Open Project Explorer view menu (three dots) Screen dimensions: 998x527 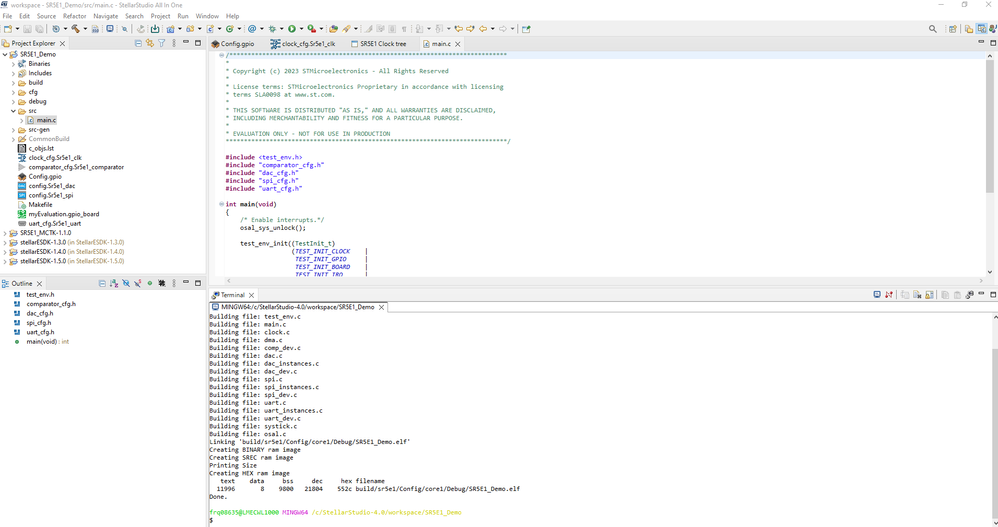point(174,43)
